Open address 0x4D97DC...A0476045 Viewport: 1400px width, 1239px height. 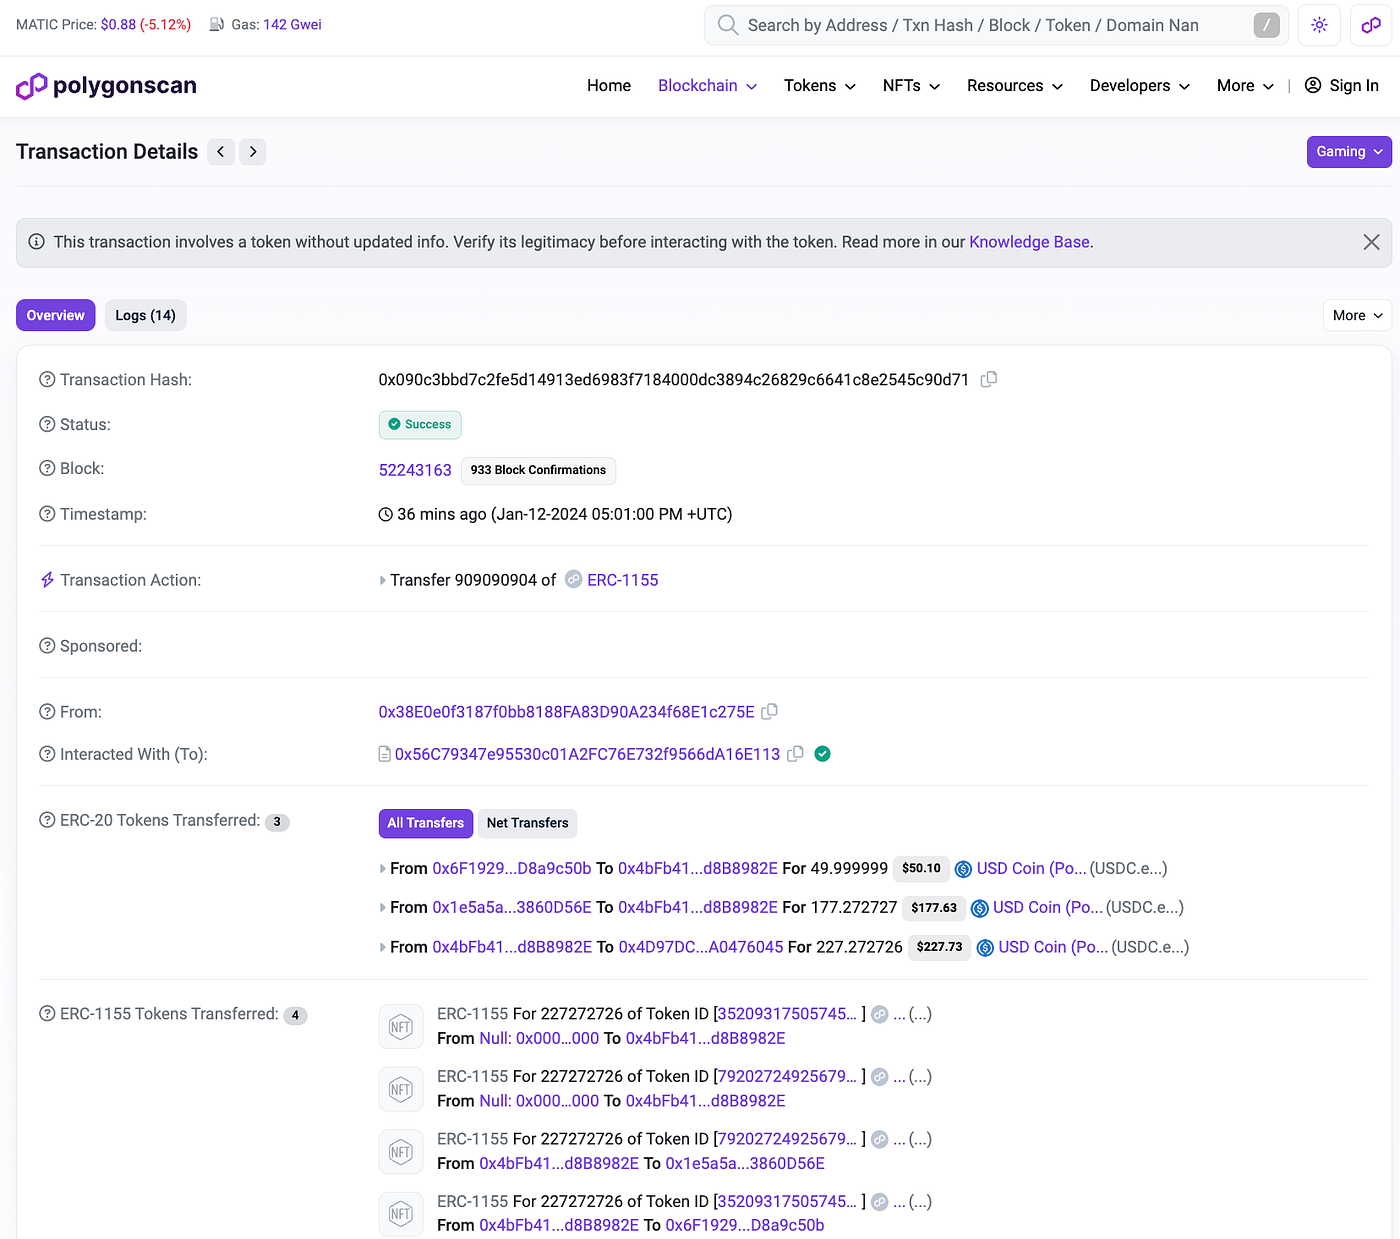pos(701,947)
